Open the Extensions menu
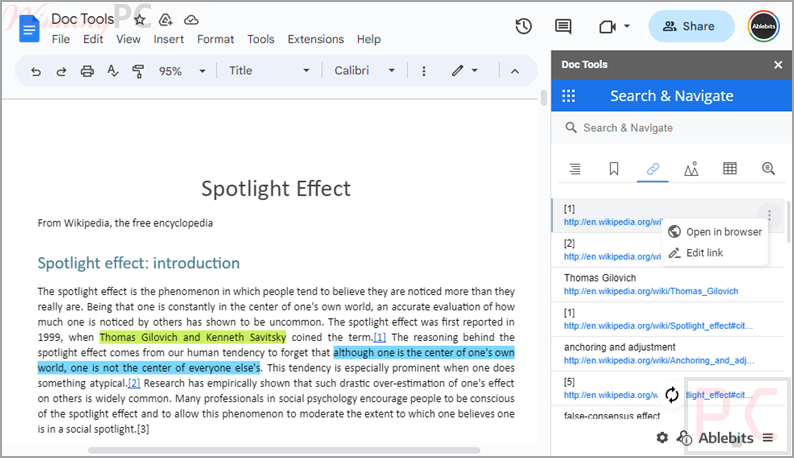The height and width of the screenshot is (458, 794). (315, 39)
